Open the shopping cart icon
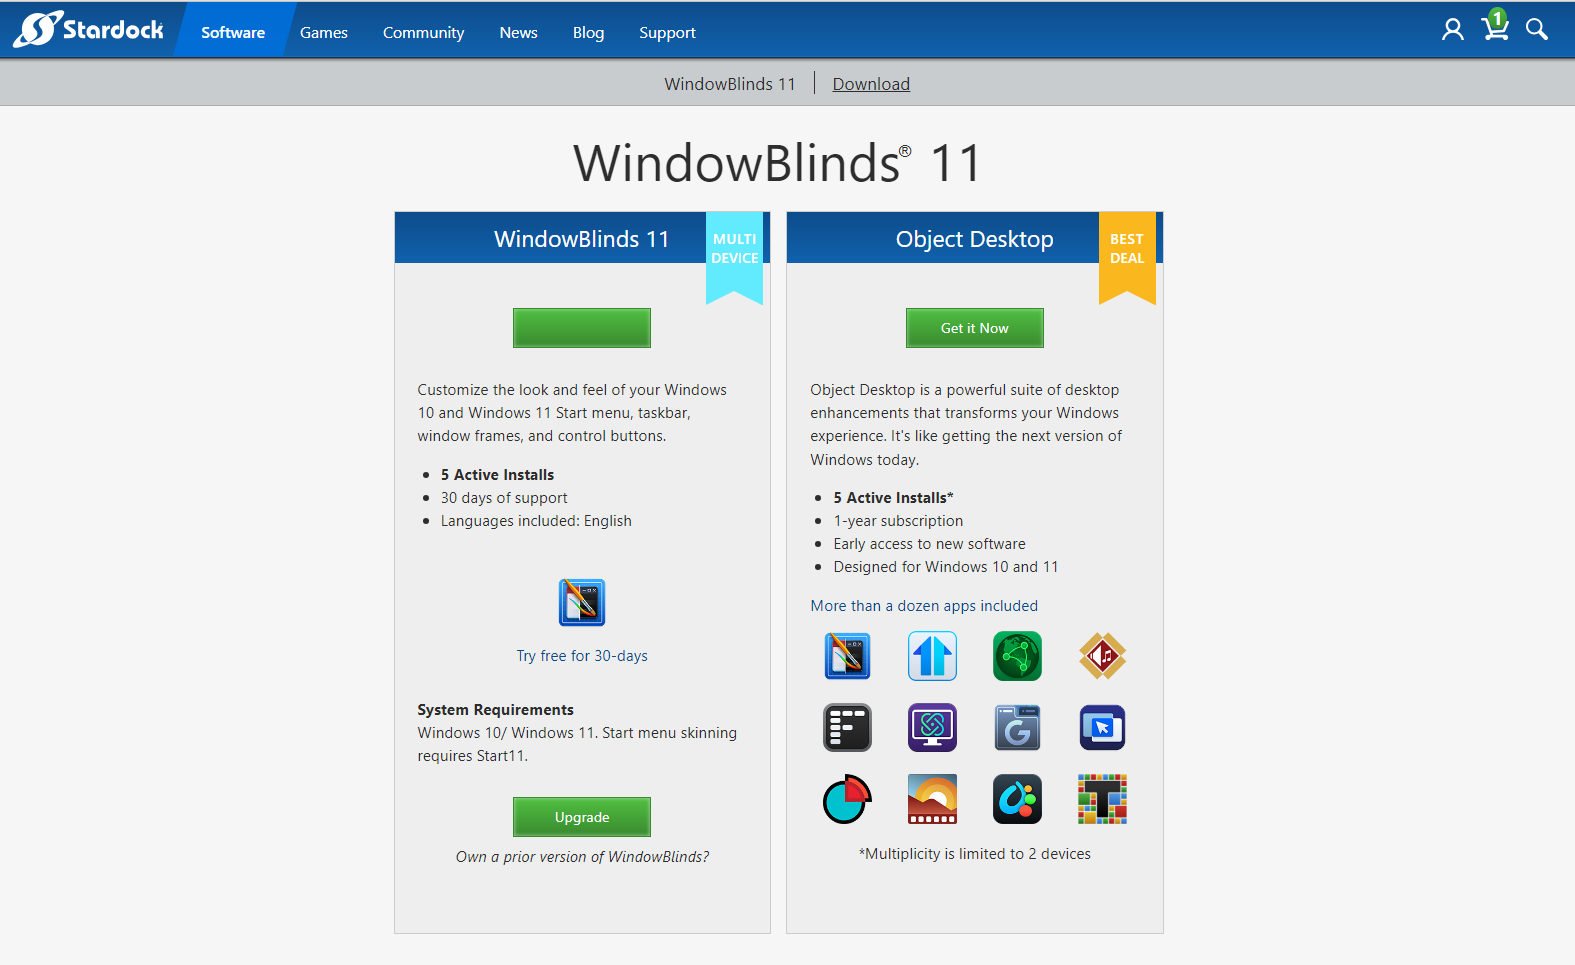The image size is (1575, 965). pos(1495,26)
